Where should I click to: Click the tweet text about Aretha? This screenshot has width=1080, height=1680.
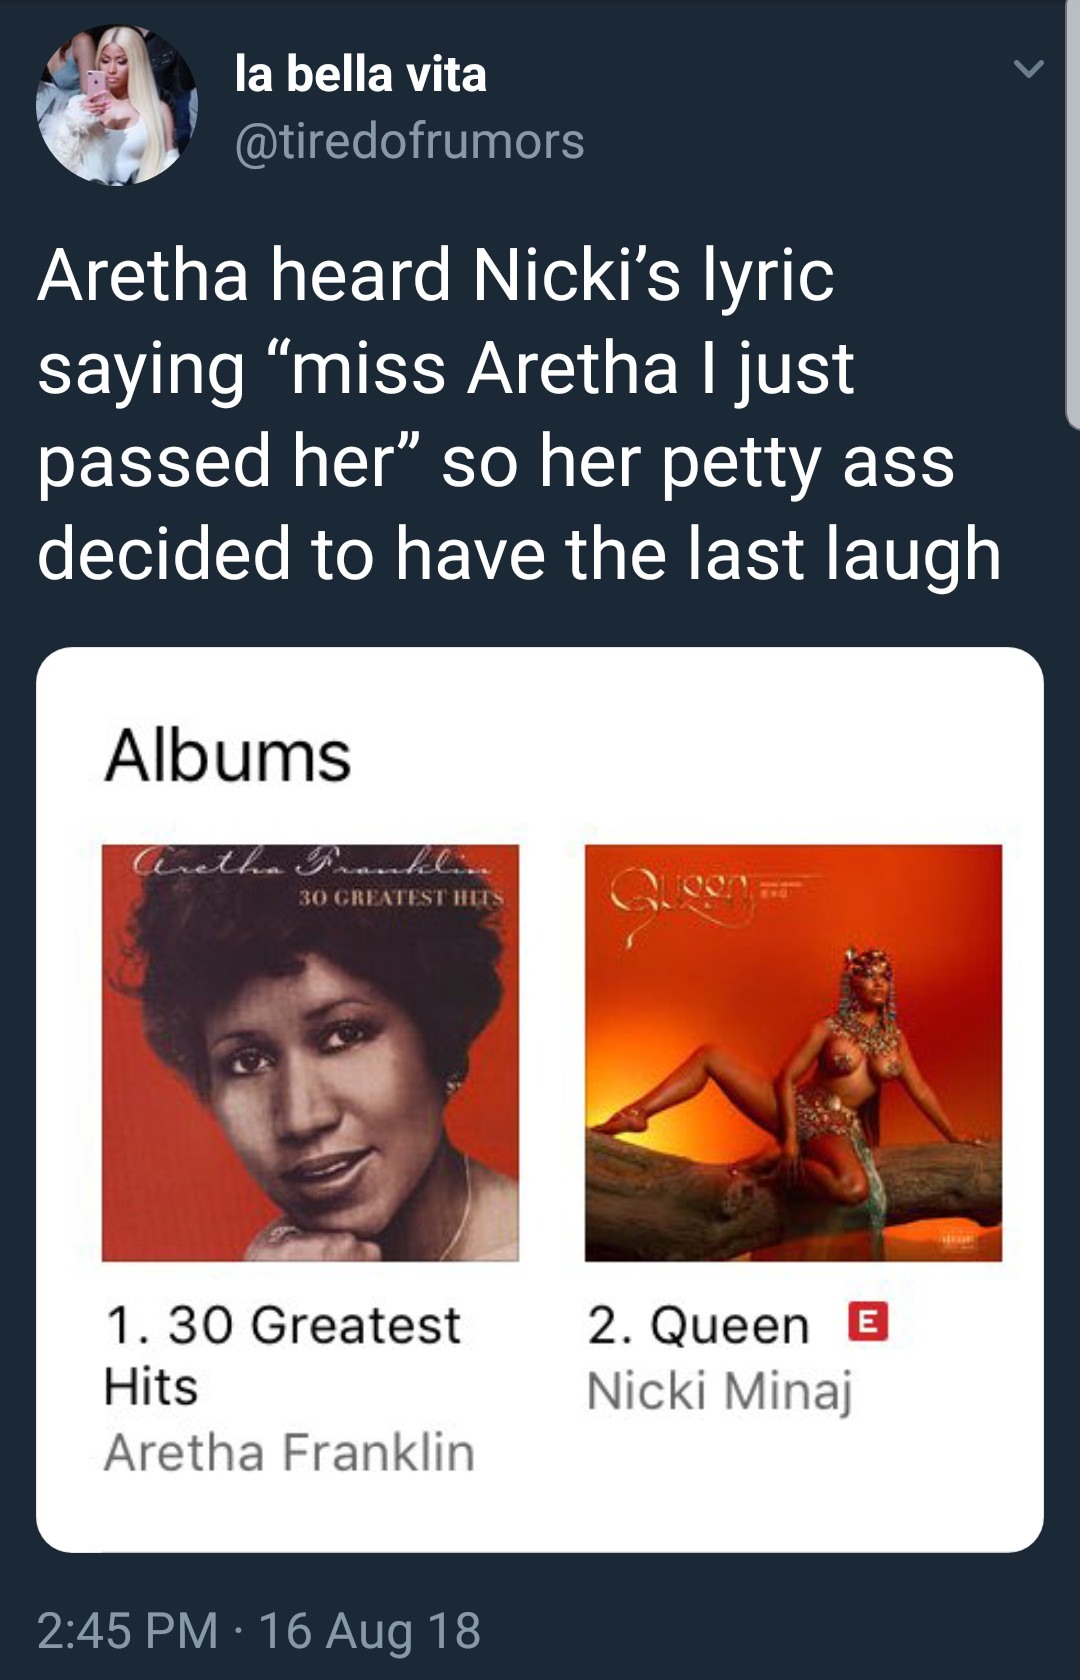519,414
